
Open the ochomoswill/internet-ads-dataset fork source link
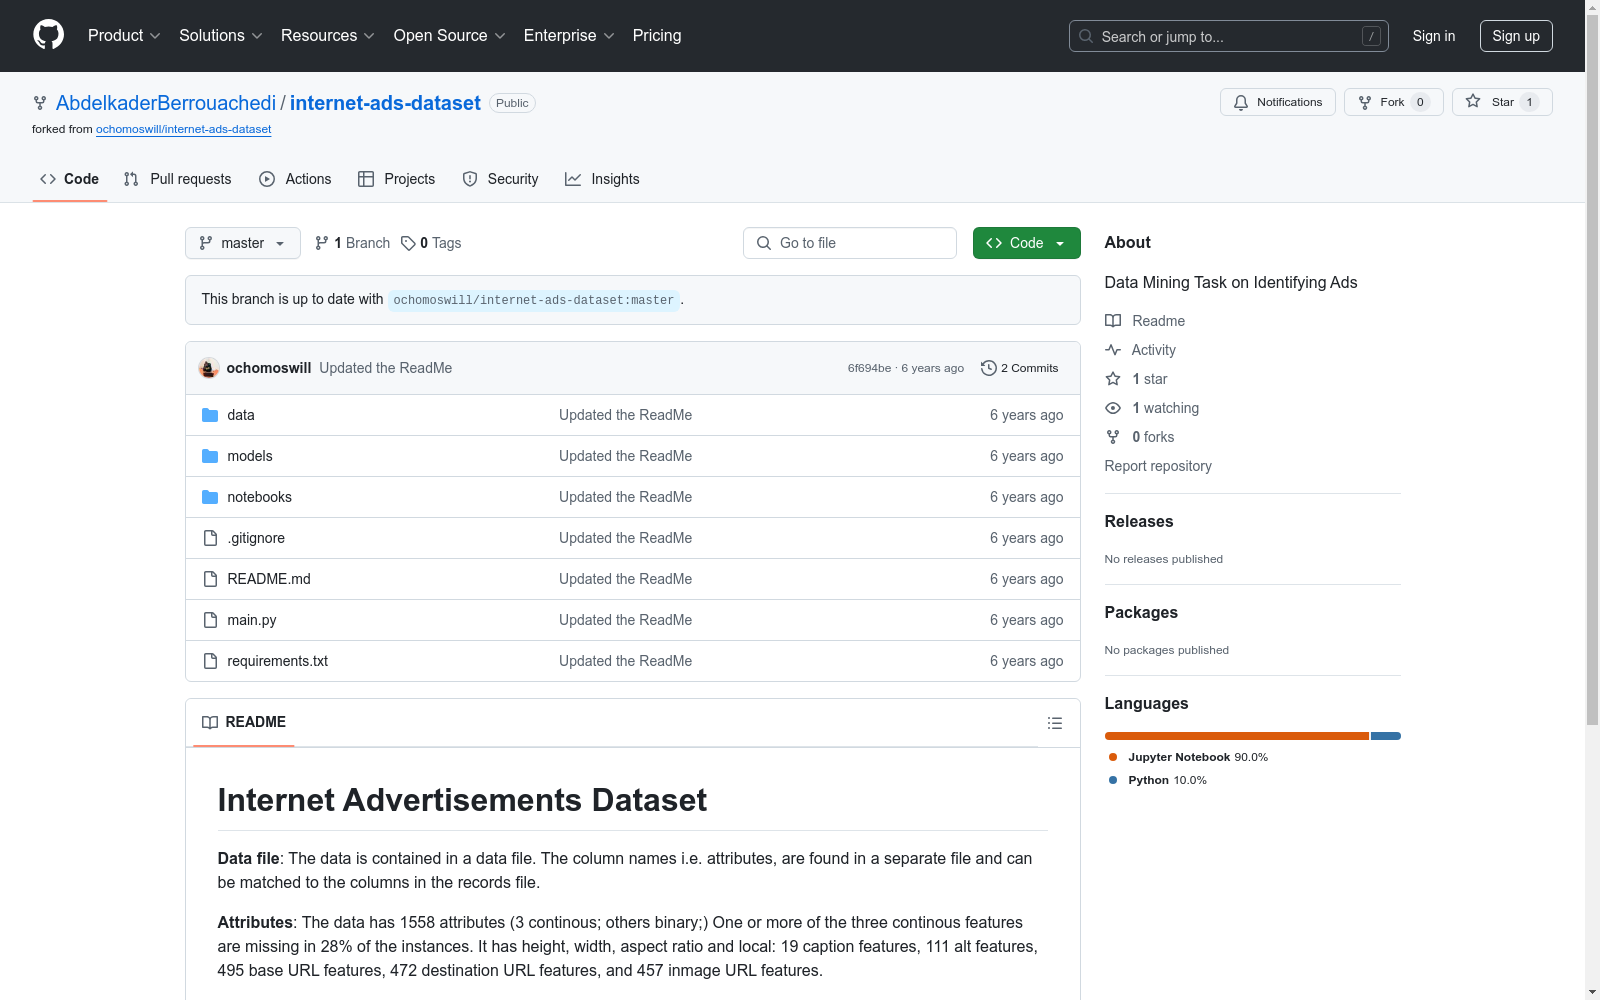pyautogui.click(x=184, y=129)
